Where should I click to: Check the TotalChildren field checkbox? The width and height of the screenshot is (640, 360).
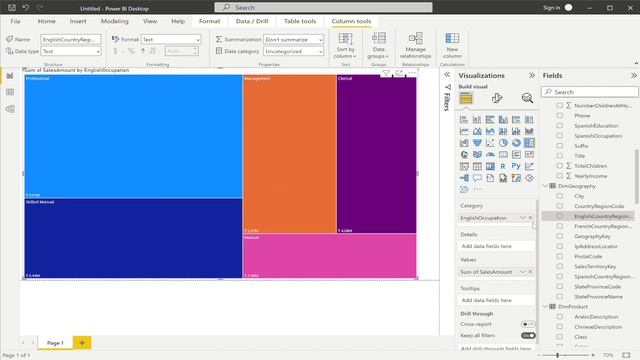(560, 166)
